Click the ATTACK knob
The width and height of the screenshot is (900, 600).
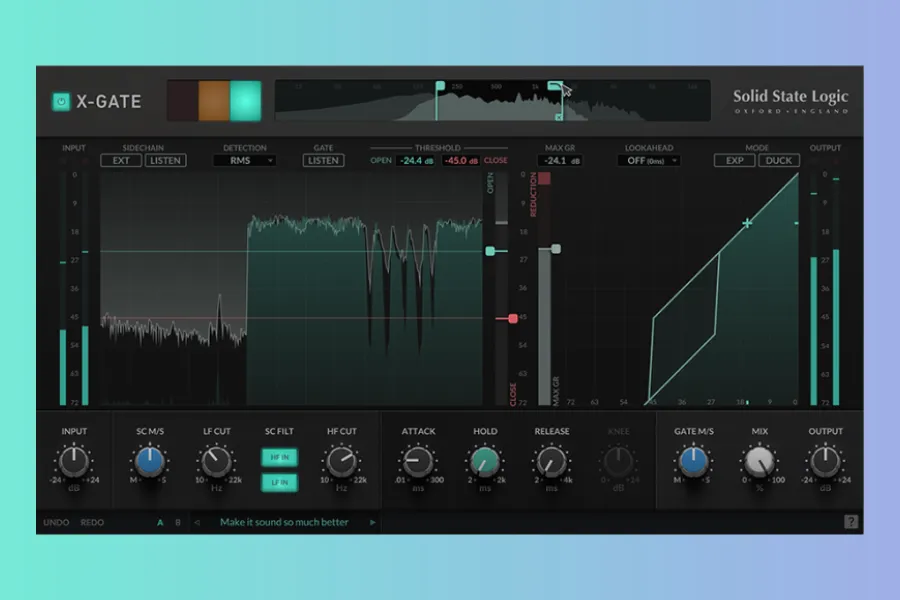[418, 461]
